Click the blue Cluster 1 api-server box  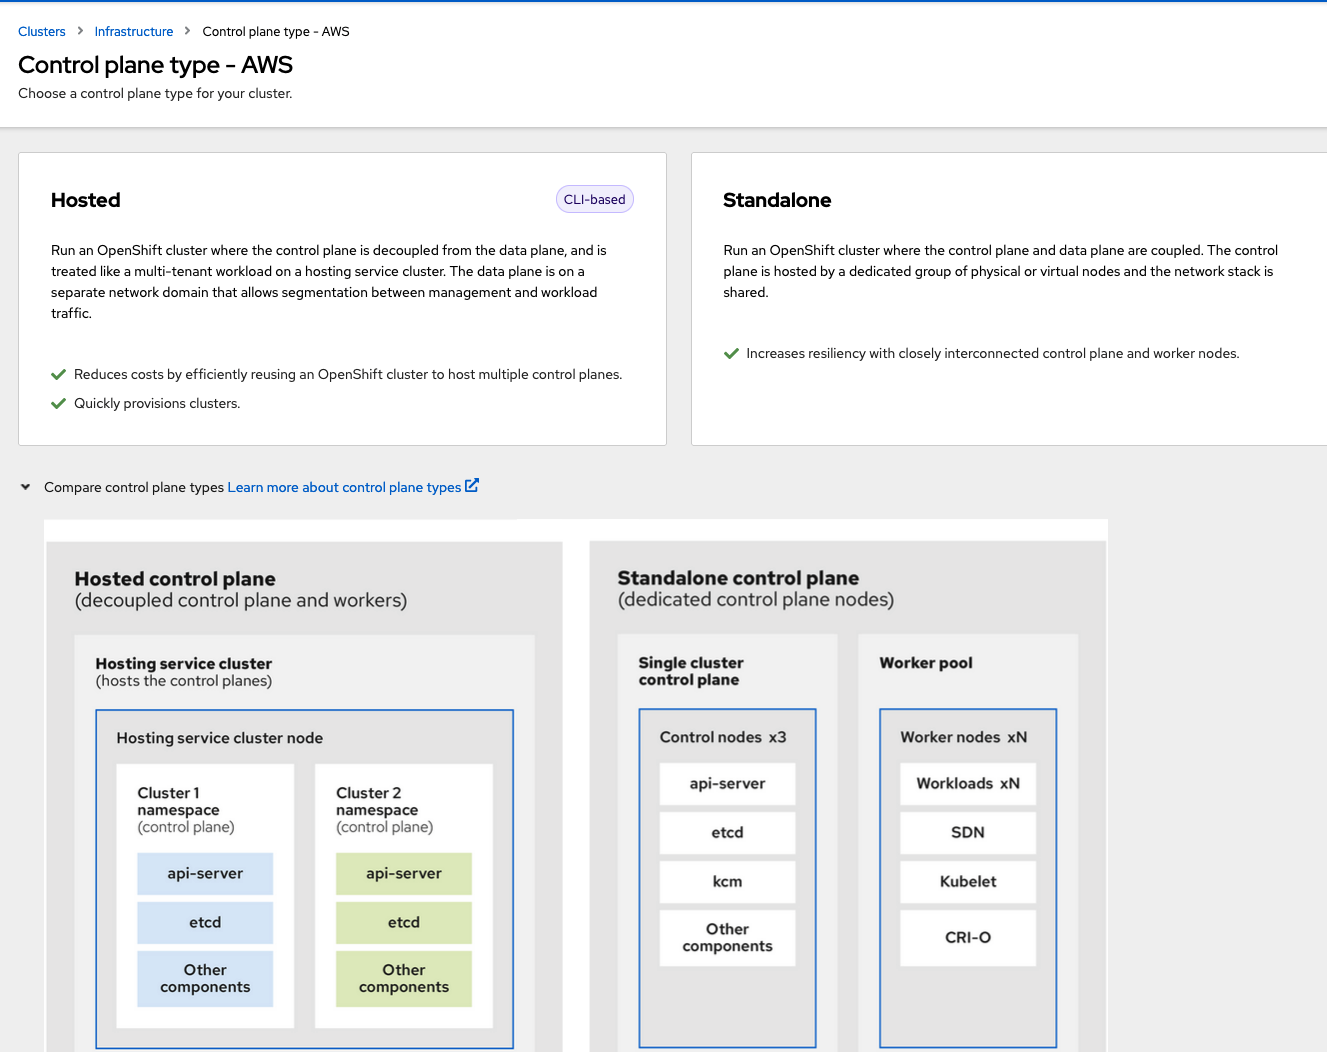[205, 874]
